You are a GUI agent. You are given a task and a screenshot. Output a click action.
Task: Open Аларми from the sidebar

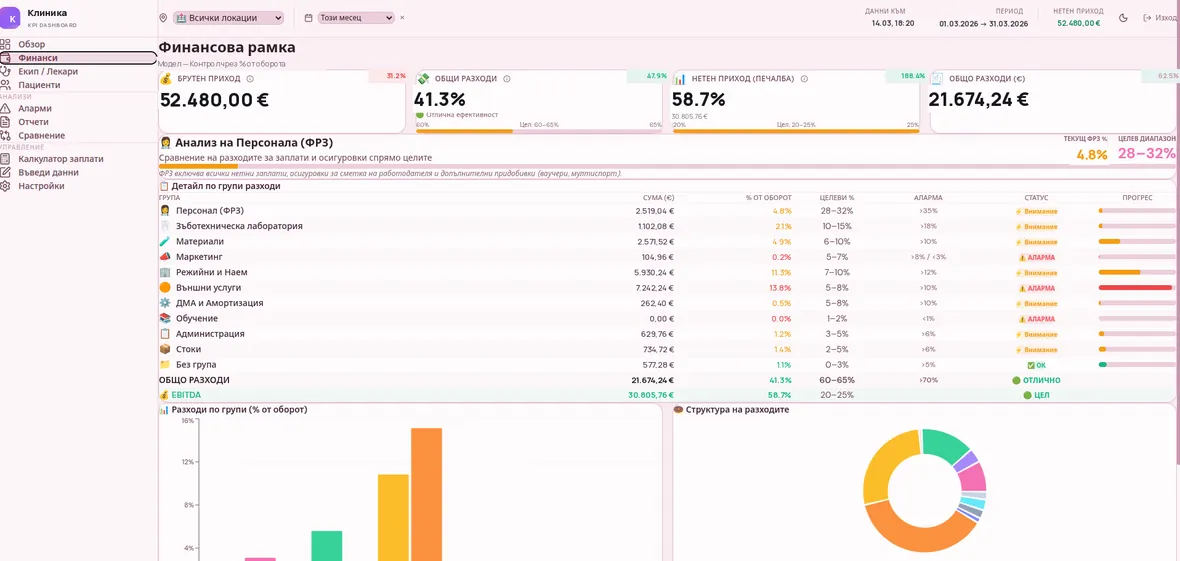tap(78, 108)
